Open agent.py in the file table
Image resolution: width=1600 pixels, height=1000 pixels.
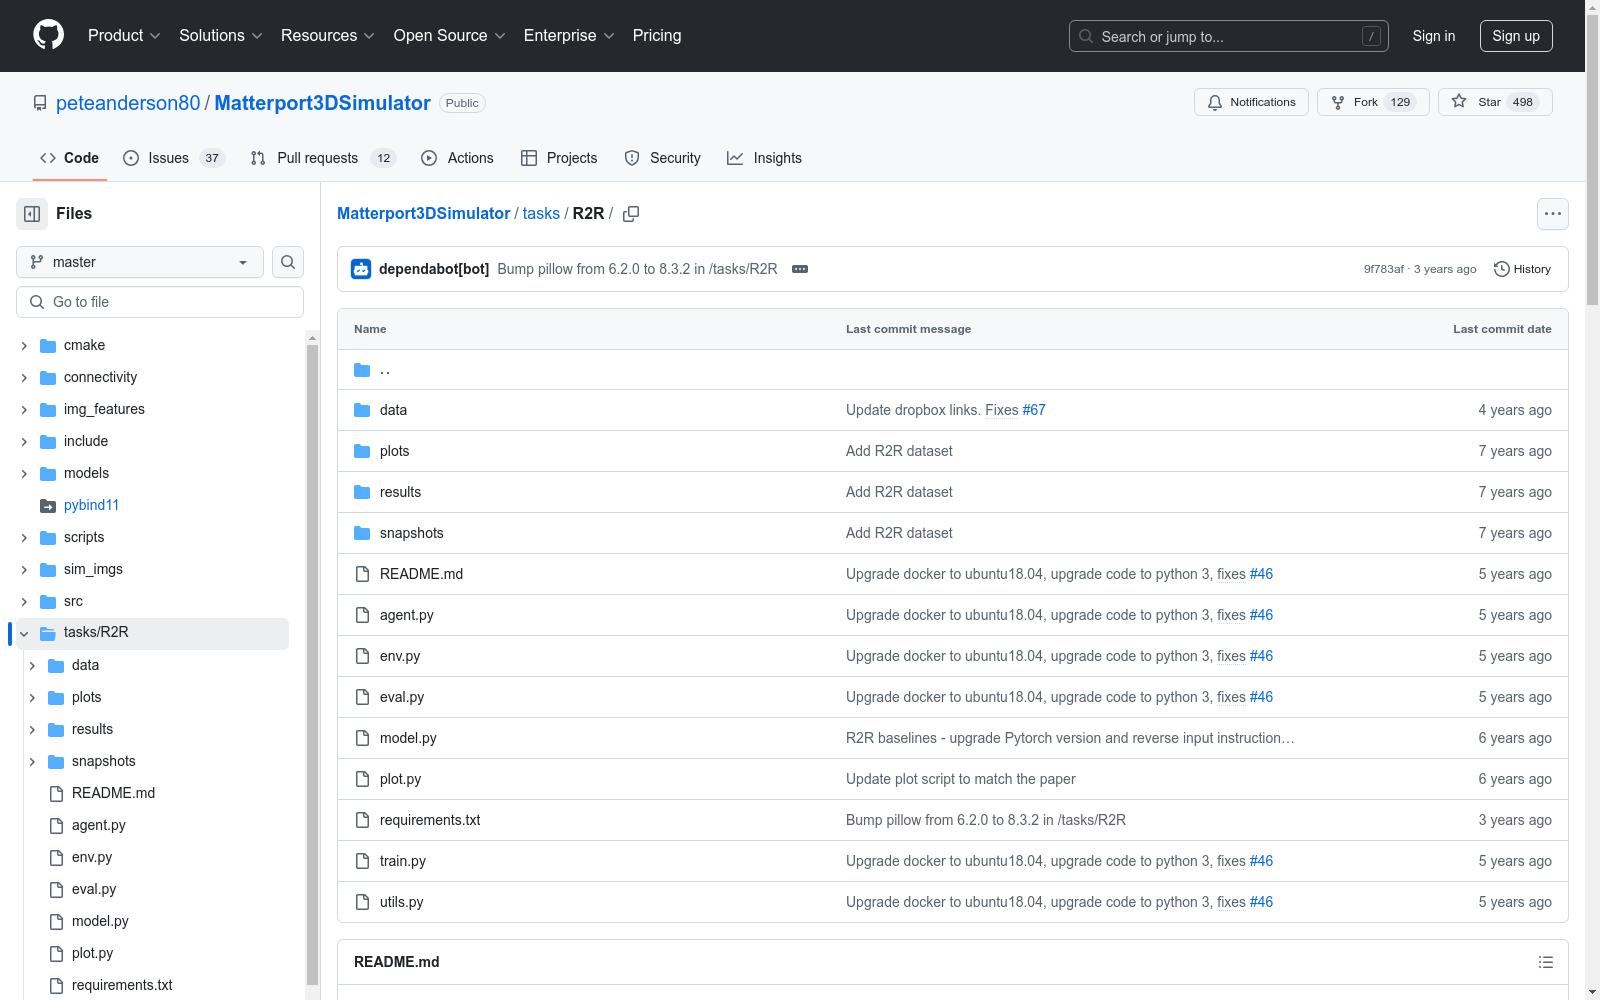[407, 615]
